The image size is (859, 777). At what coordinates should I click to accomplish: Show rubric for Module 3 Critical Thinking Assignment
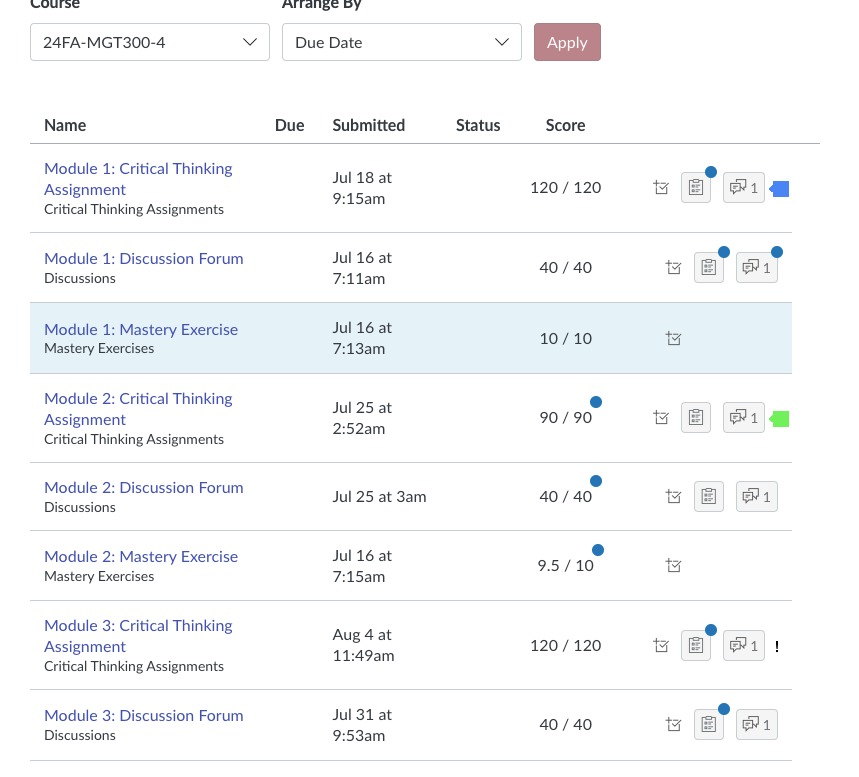pyautogui.click(x=695, y=645)
